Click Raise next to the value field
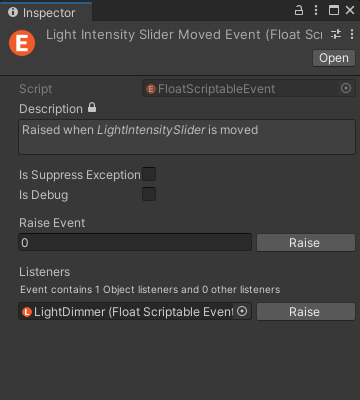Screen dimensions: 360x400 coord(306,242)
